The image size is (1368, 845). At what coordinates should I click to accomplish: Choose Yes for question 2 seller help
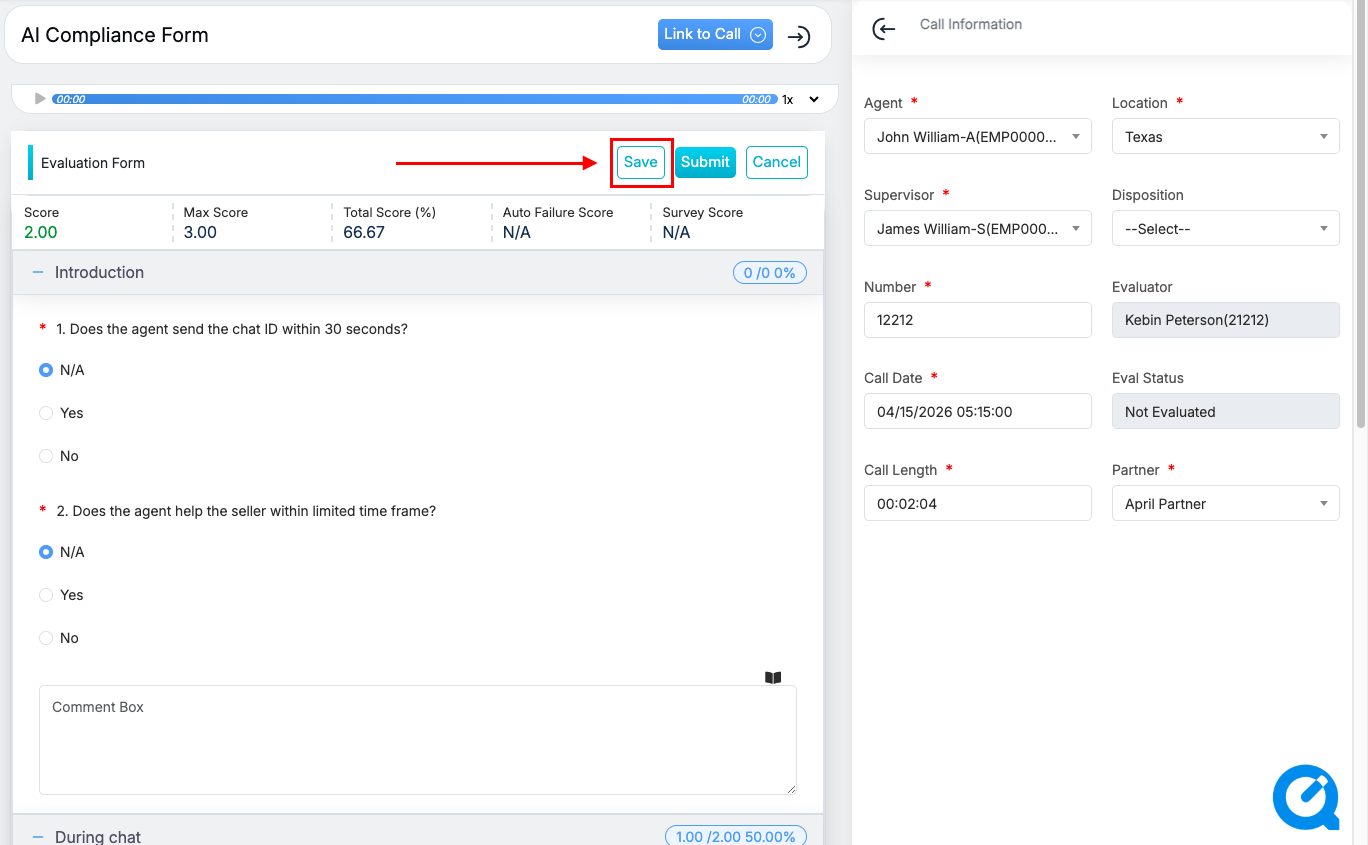[x=46, y=595]
